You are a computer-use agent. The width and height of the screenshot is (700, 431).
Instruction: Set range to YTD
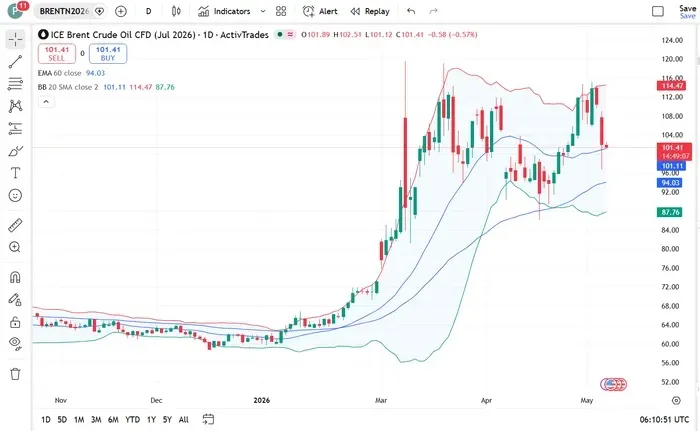click(132, 419)
